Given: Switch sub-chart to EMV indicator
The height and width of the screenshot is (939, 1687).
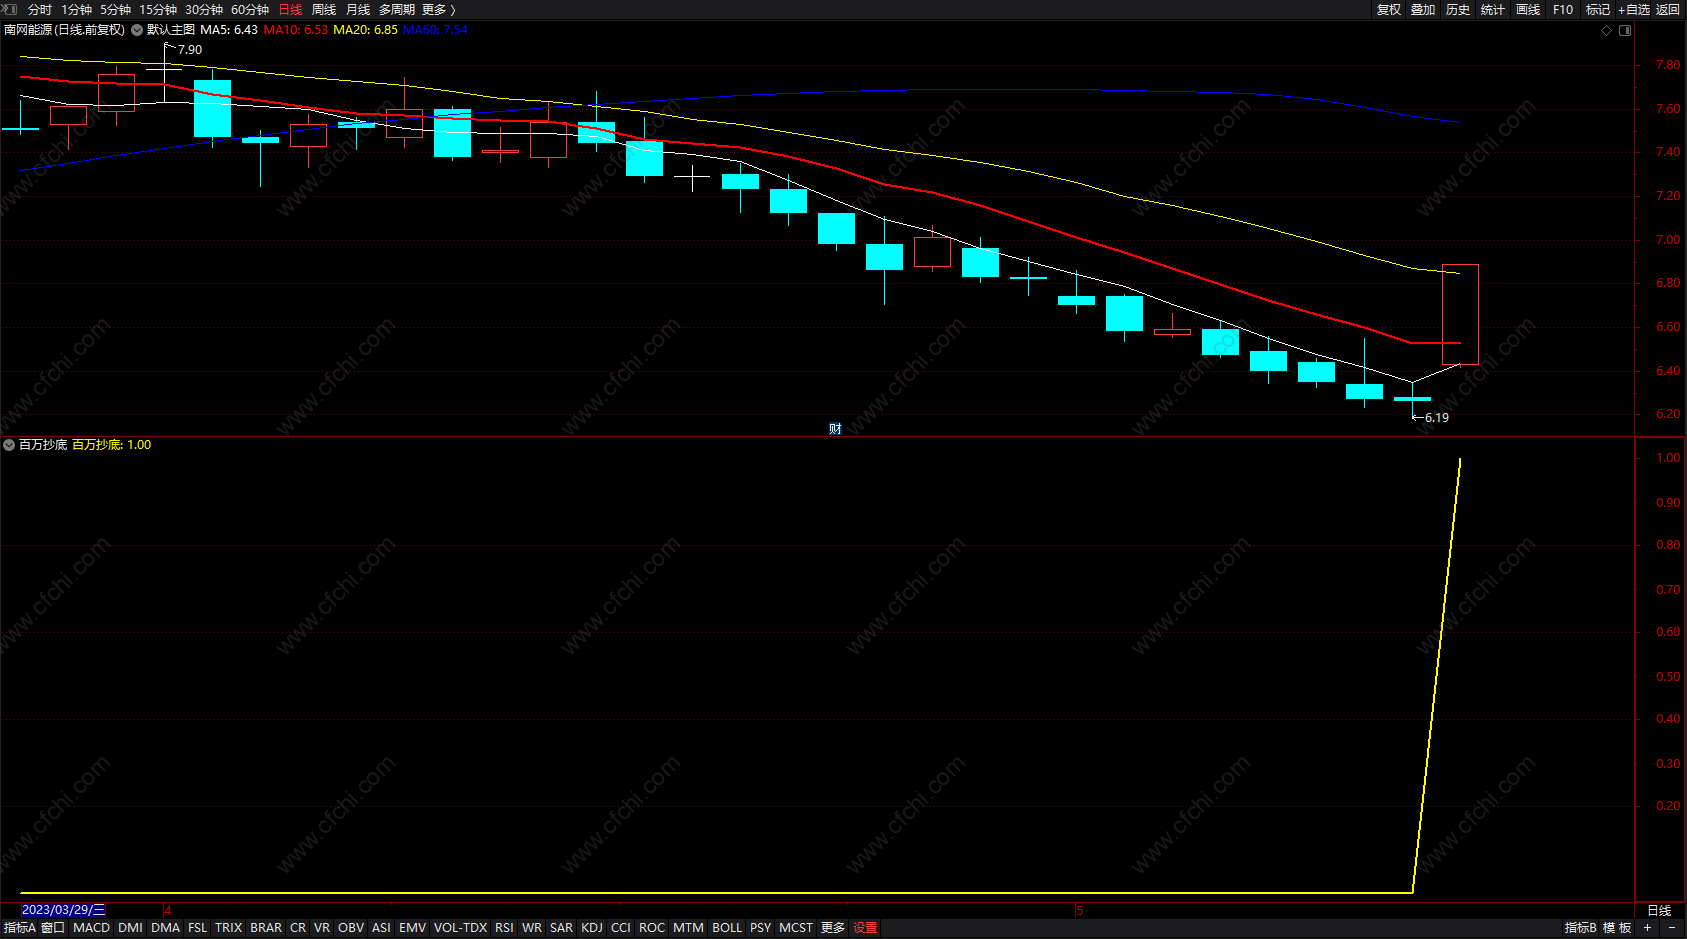Looking at the screenshot, I should [412, 928].
